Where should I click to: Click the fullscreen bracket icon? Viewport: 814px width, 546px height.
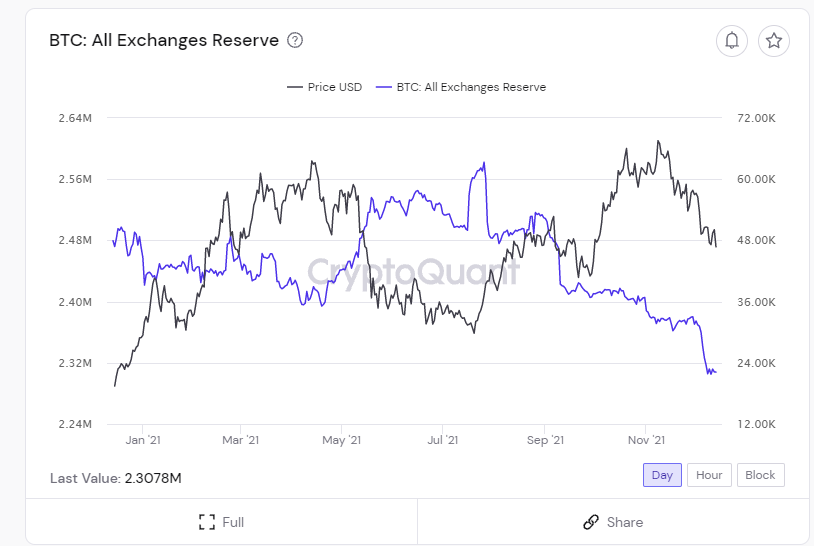click(207, 522)
